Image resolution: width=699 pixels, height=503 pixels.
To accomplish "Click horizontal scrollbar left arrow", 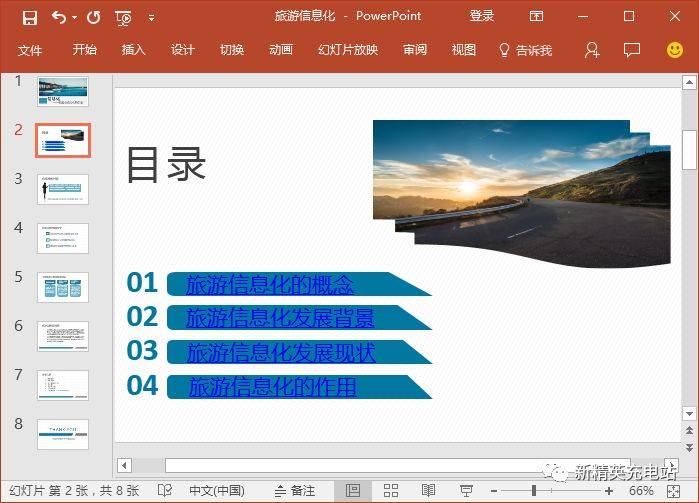I will 124,466.
